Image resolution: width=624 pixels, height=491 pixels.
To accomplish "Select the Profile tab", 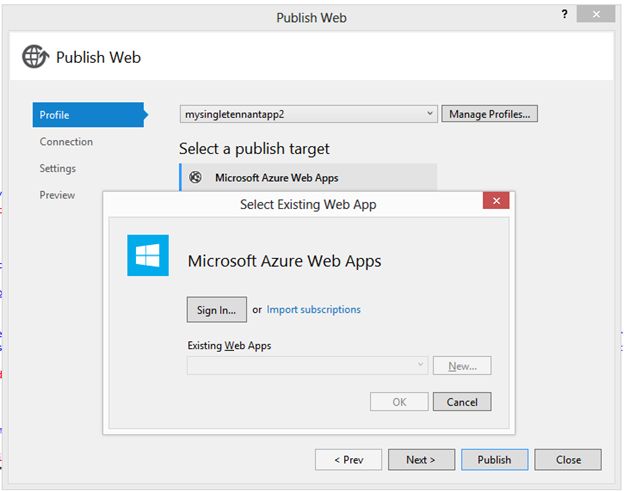I will point(88,115).
